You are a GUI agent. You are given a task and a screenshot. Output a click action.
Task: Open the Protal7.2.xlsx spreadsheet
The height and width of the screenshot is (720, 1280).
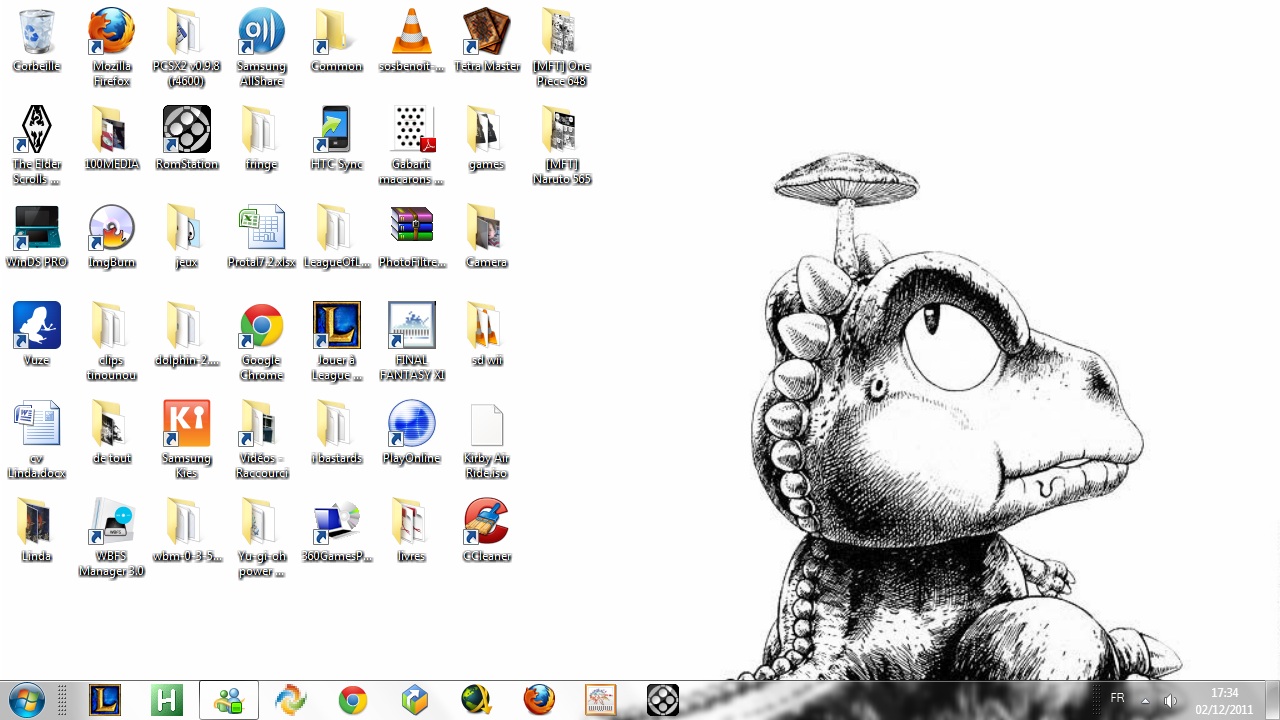[x=262, y=236]
